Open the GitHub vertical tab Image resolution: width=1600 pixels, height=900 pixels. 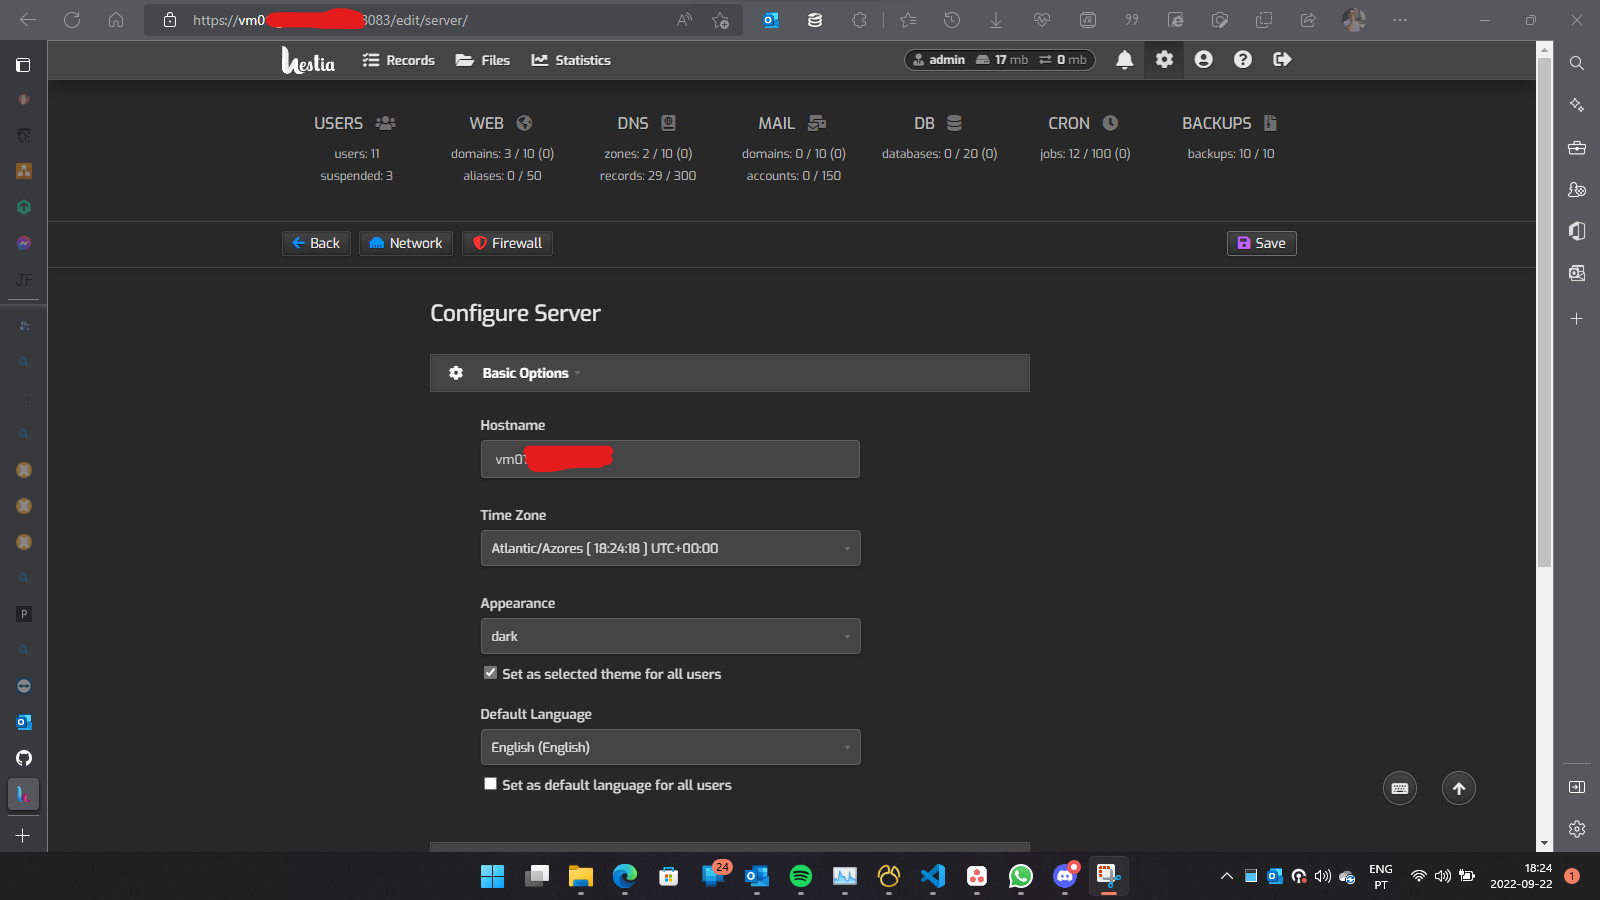(24, 758)
